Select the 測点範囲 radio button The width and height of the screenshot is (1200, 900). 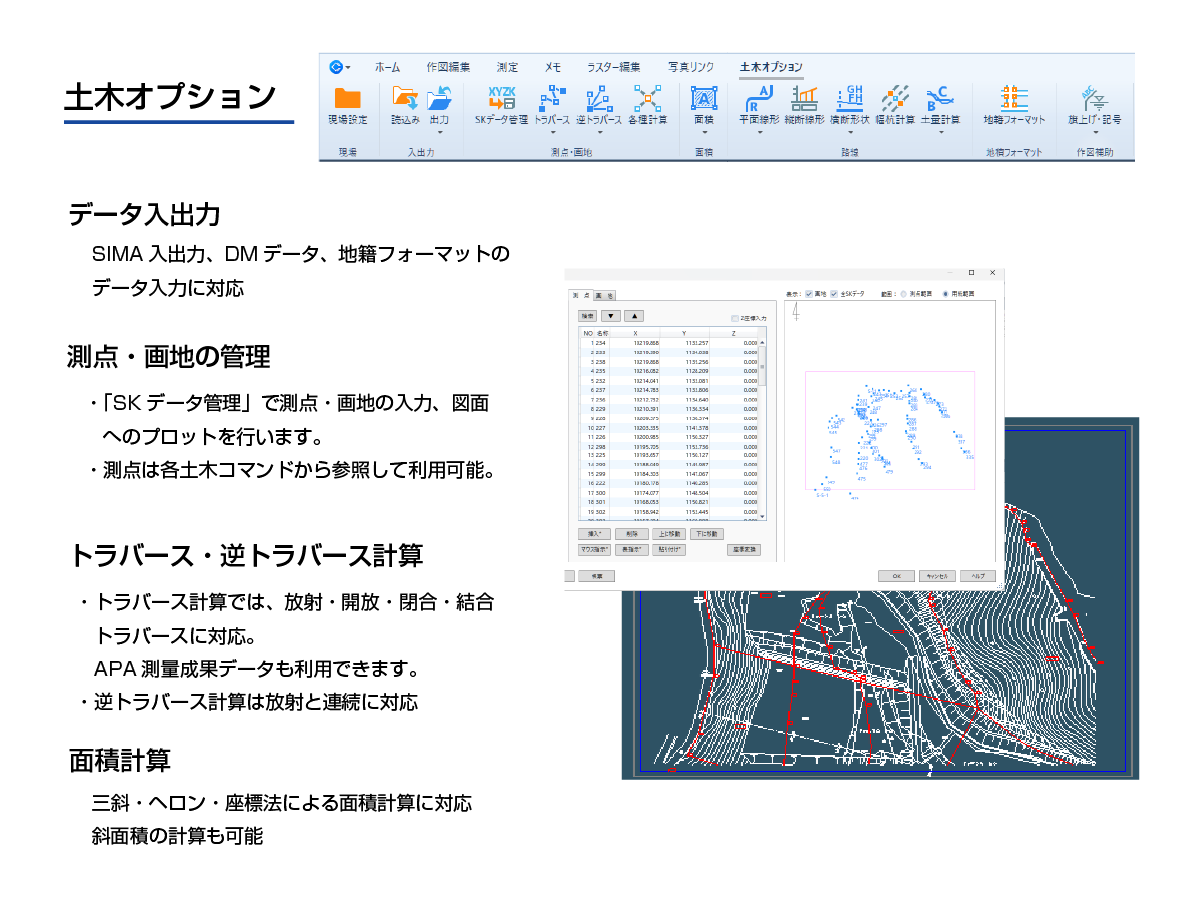904,294
